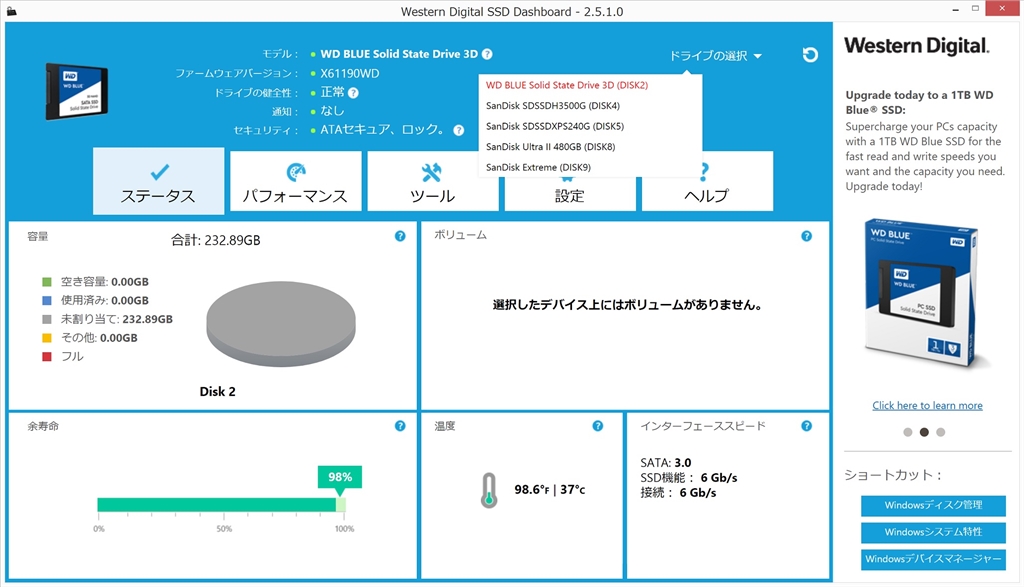Click the ATAセキュア、ロック security text
This screenshot has width=1024, height=587.
(x=382, y=130)
